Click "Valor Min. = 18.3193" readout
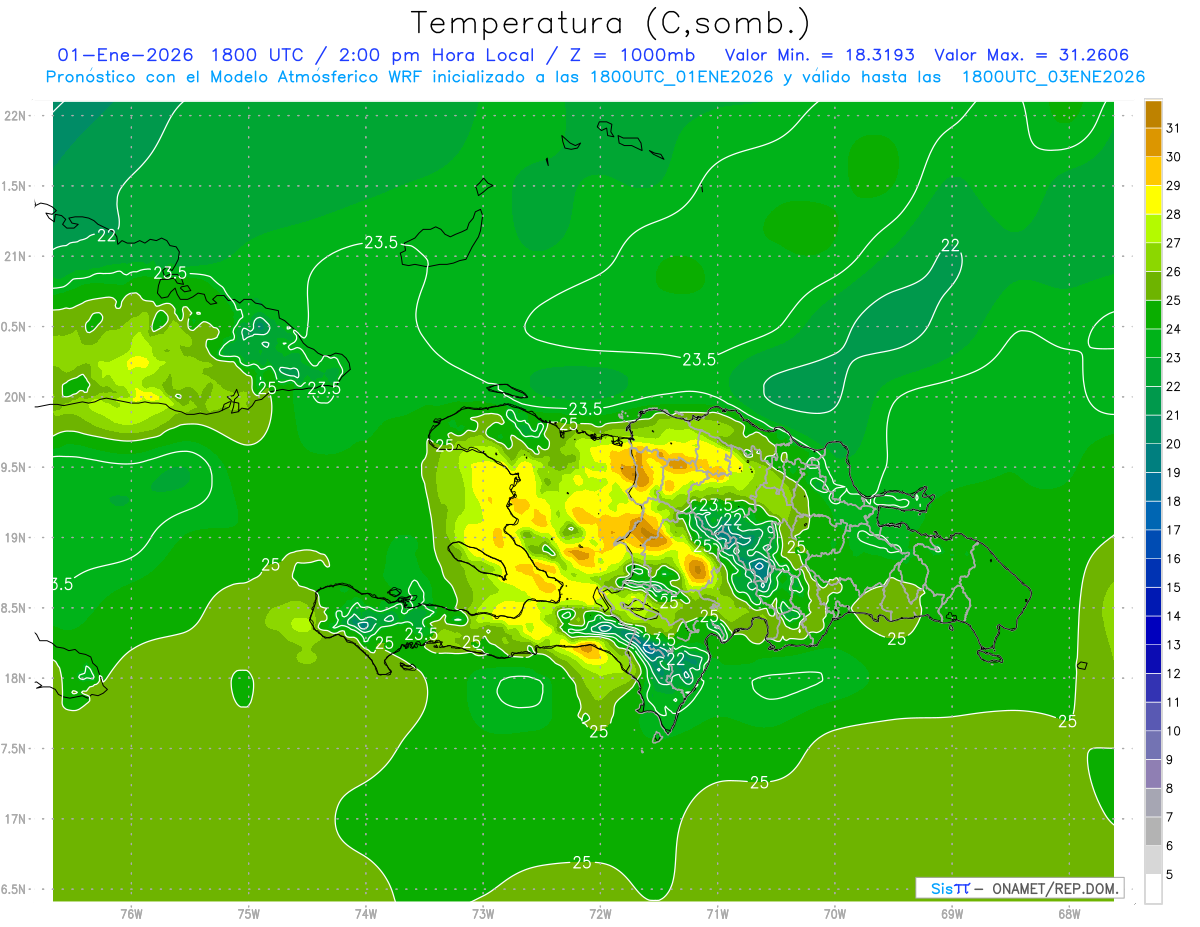The width and height of the screenshot is (1200, 927). (819, 55)
